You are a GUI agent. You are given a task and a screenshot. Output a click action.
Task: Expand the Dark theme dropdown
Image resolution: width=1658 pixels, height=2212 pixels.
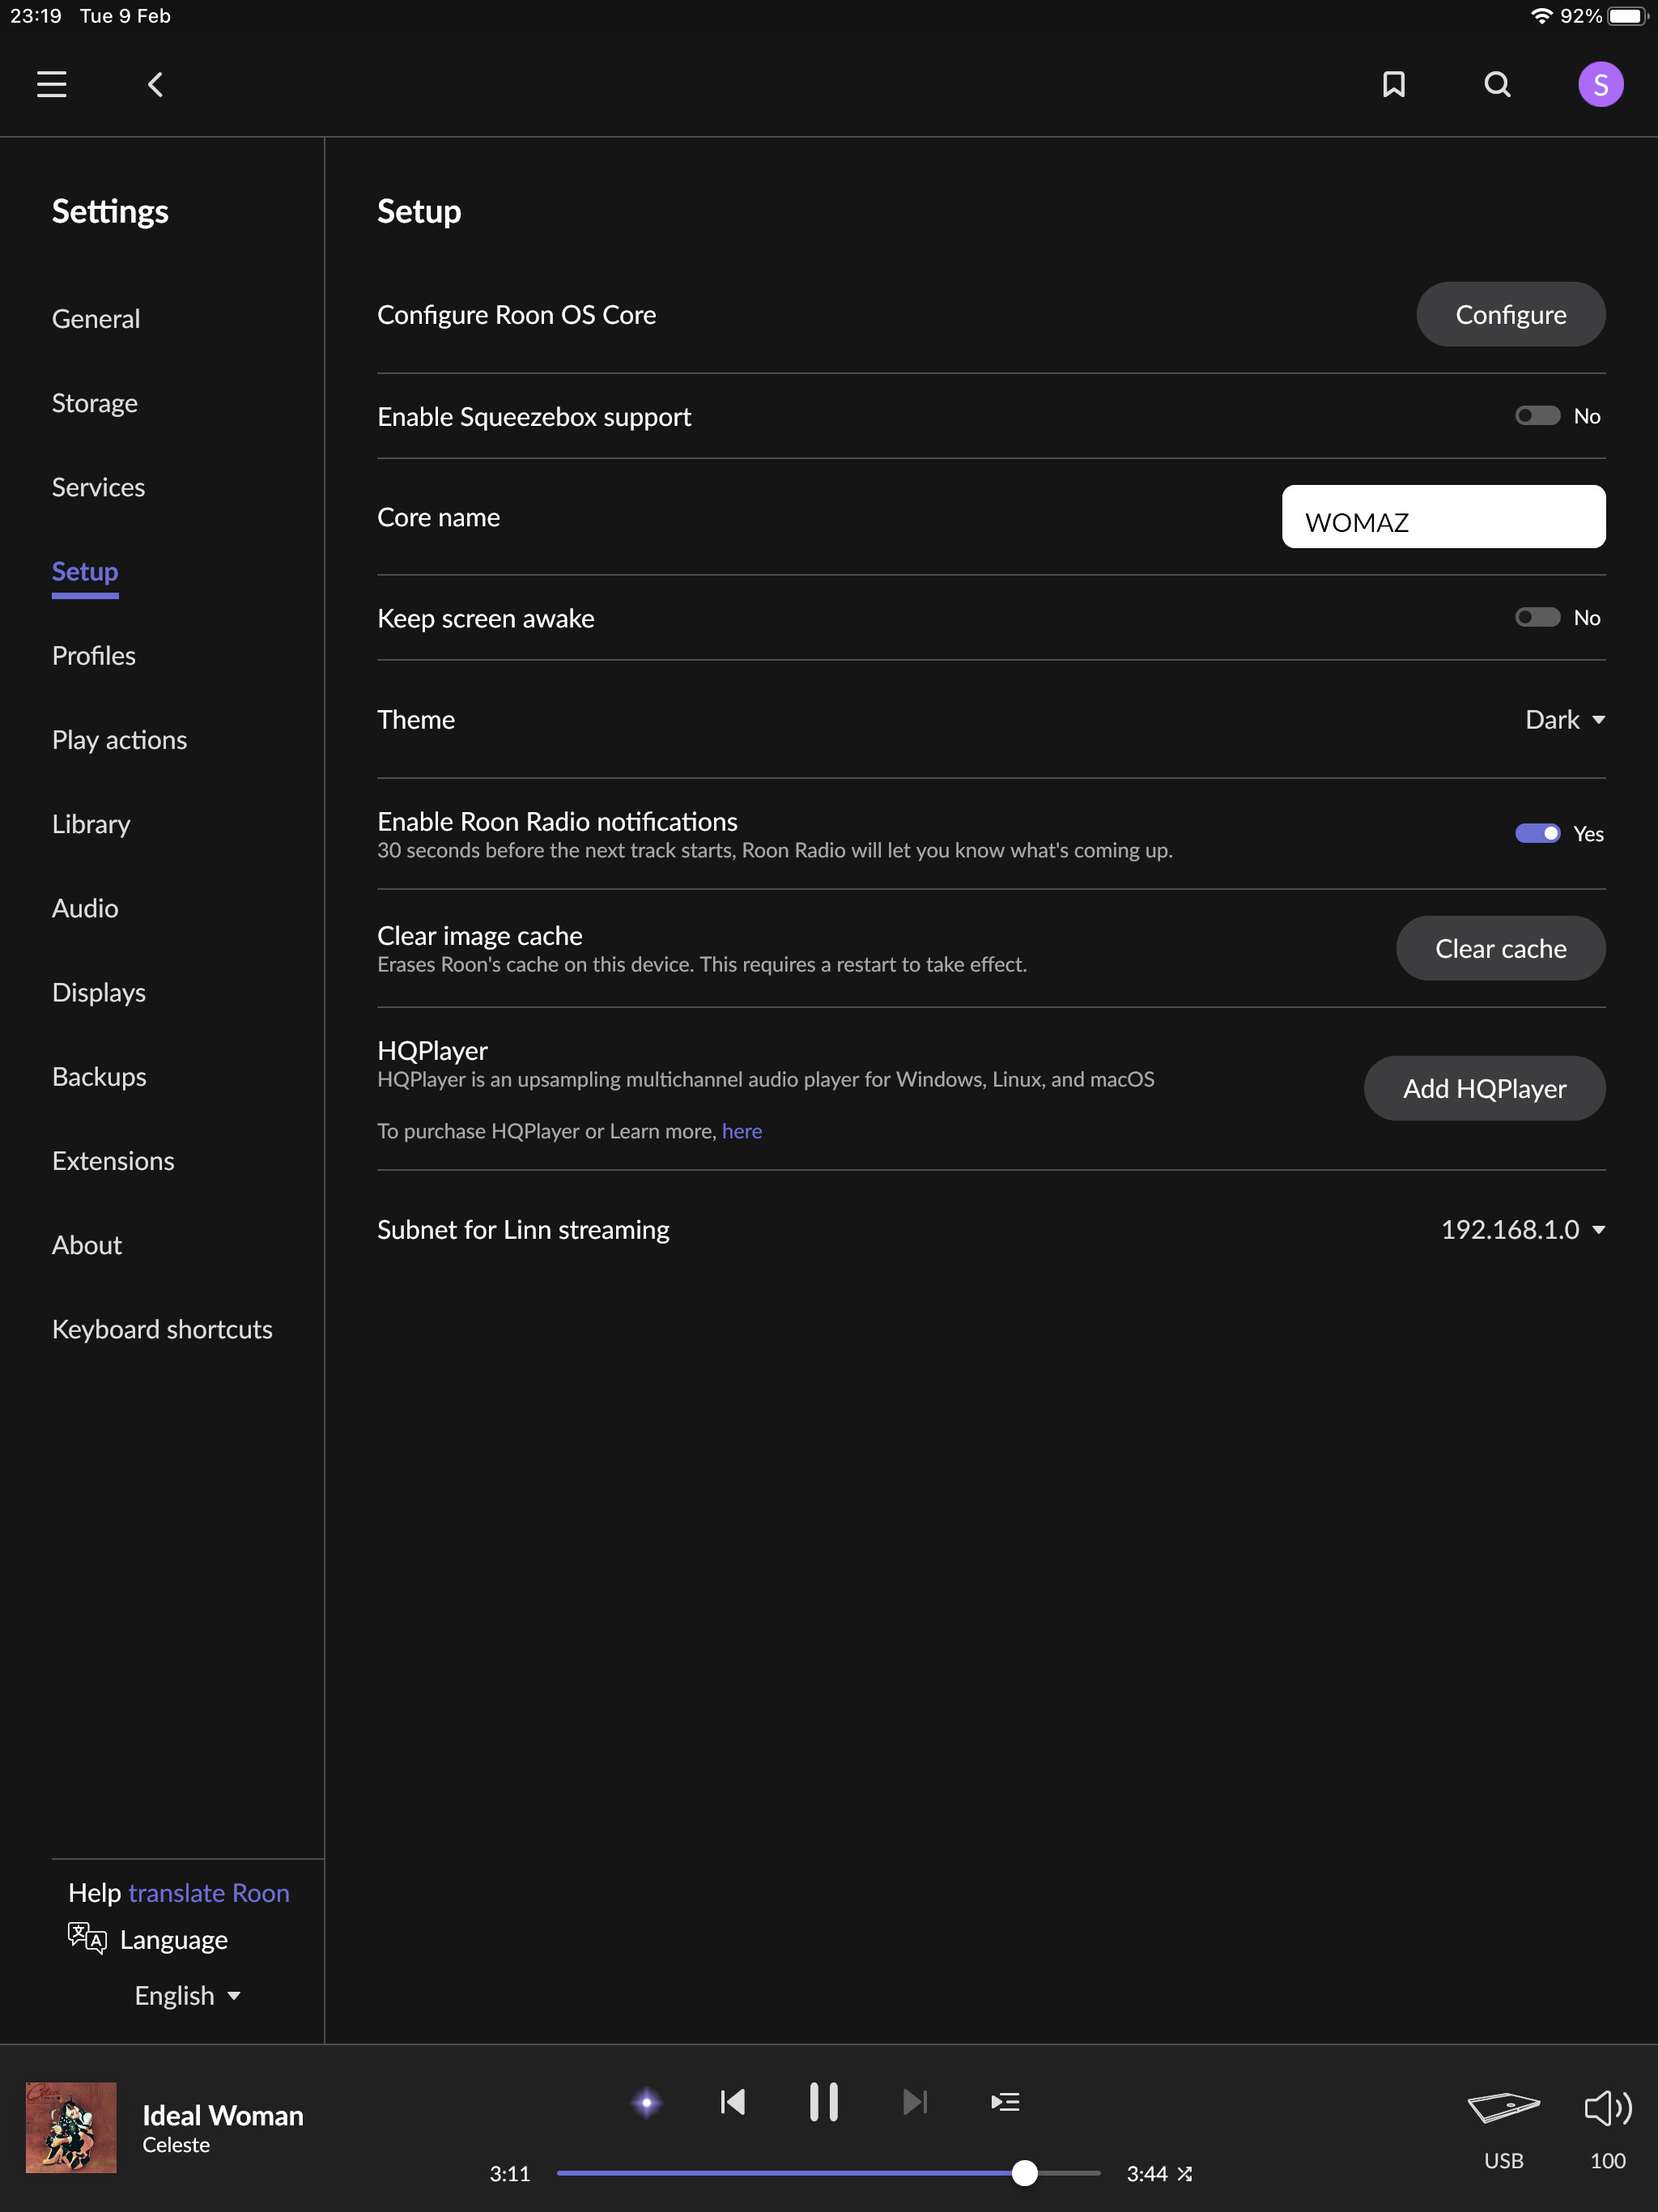point(1565,720)
